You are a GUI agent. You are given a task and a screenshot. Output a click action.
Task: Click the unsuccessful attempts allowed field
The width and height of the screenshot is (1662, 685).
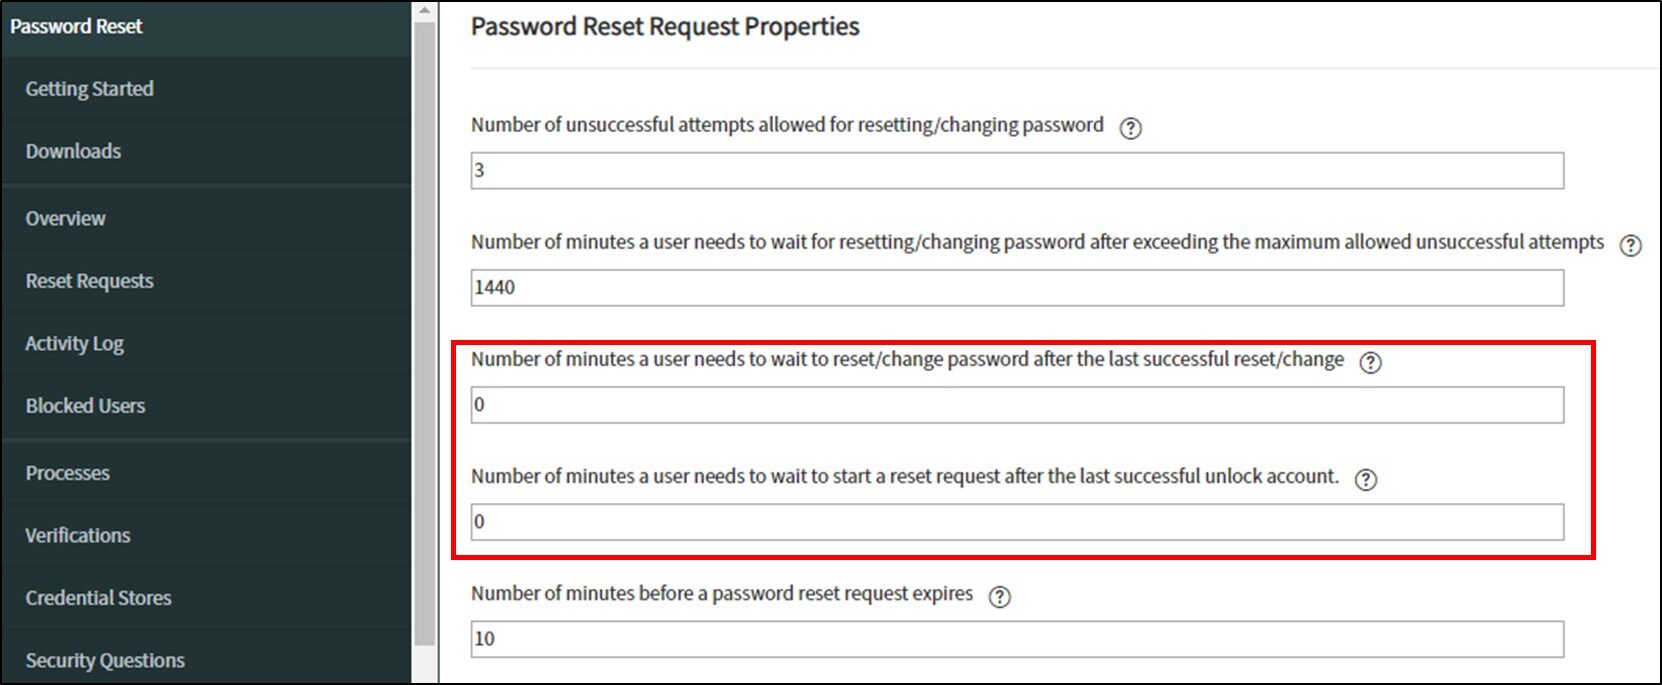pos(1017,171)
